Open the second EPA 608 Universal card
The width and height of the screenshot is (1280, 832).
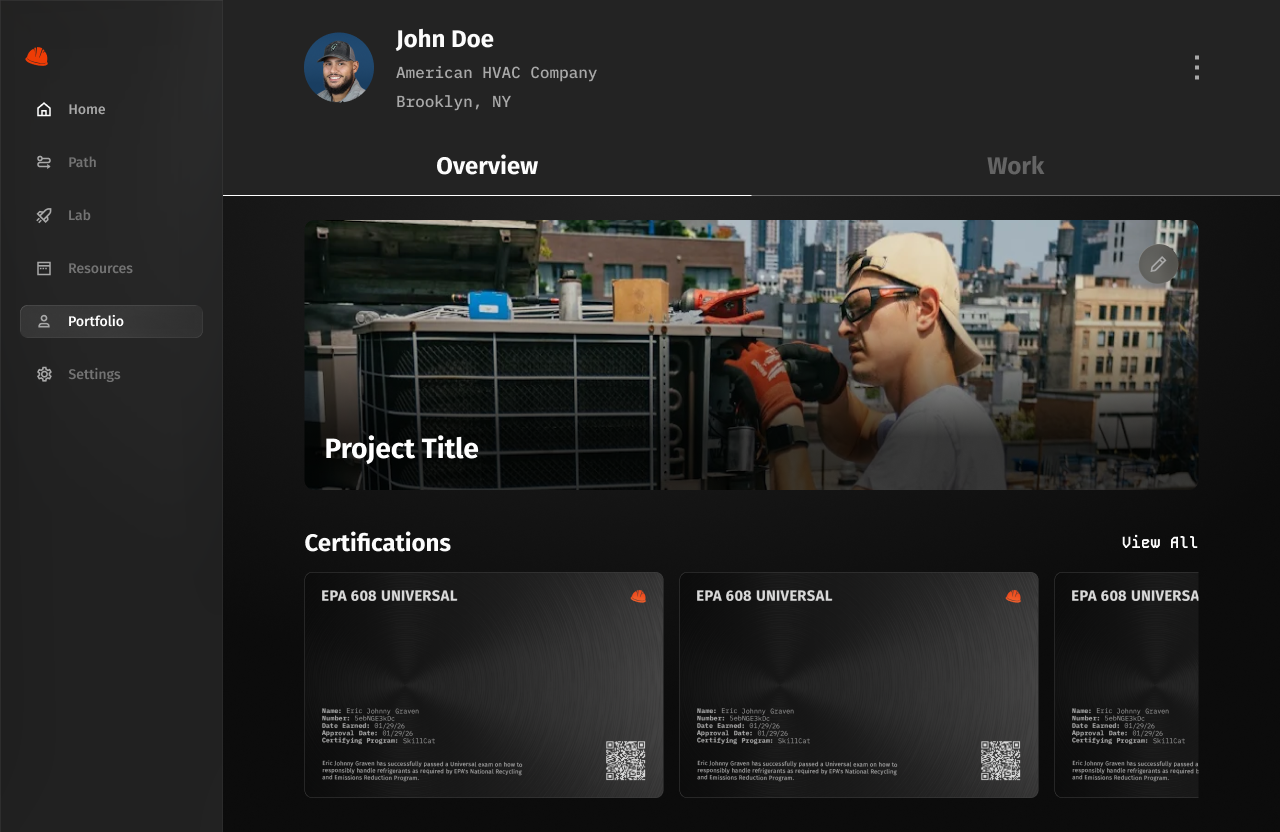coord(858,685)
